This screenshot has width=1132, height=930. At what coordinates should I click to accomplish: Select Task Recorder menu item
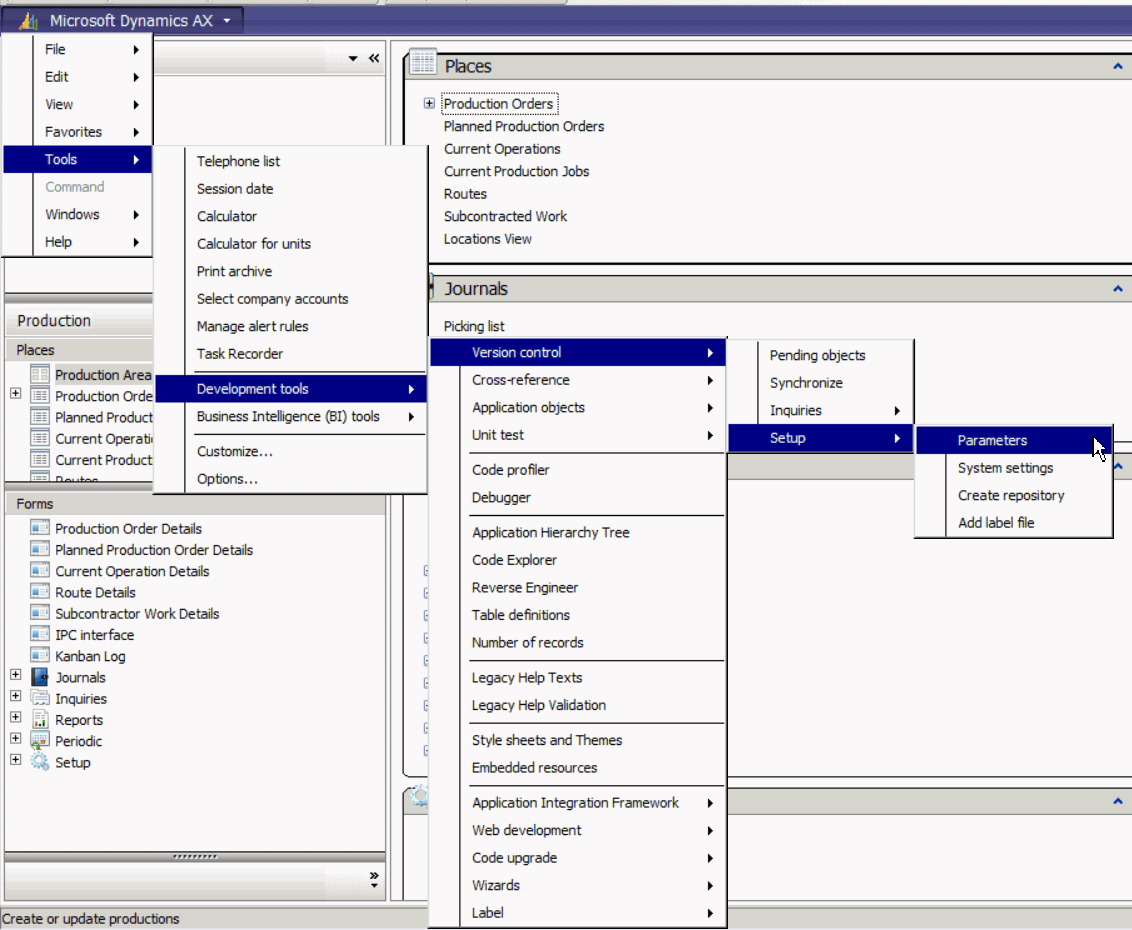point(291,354)
